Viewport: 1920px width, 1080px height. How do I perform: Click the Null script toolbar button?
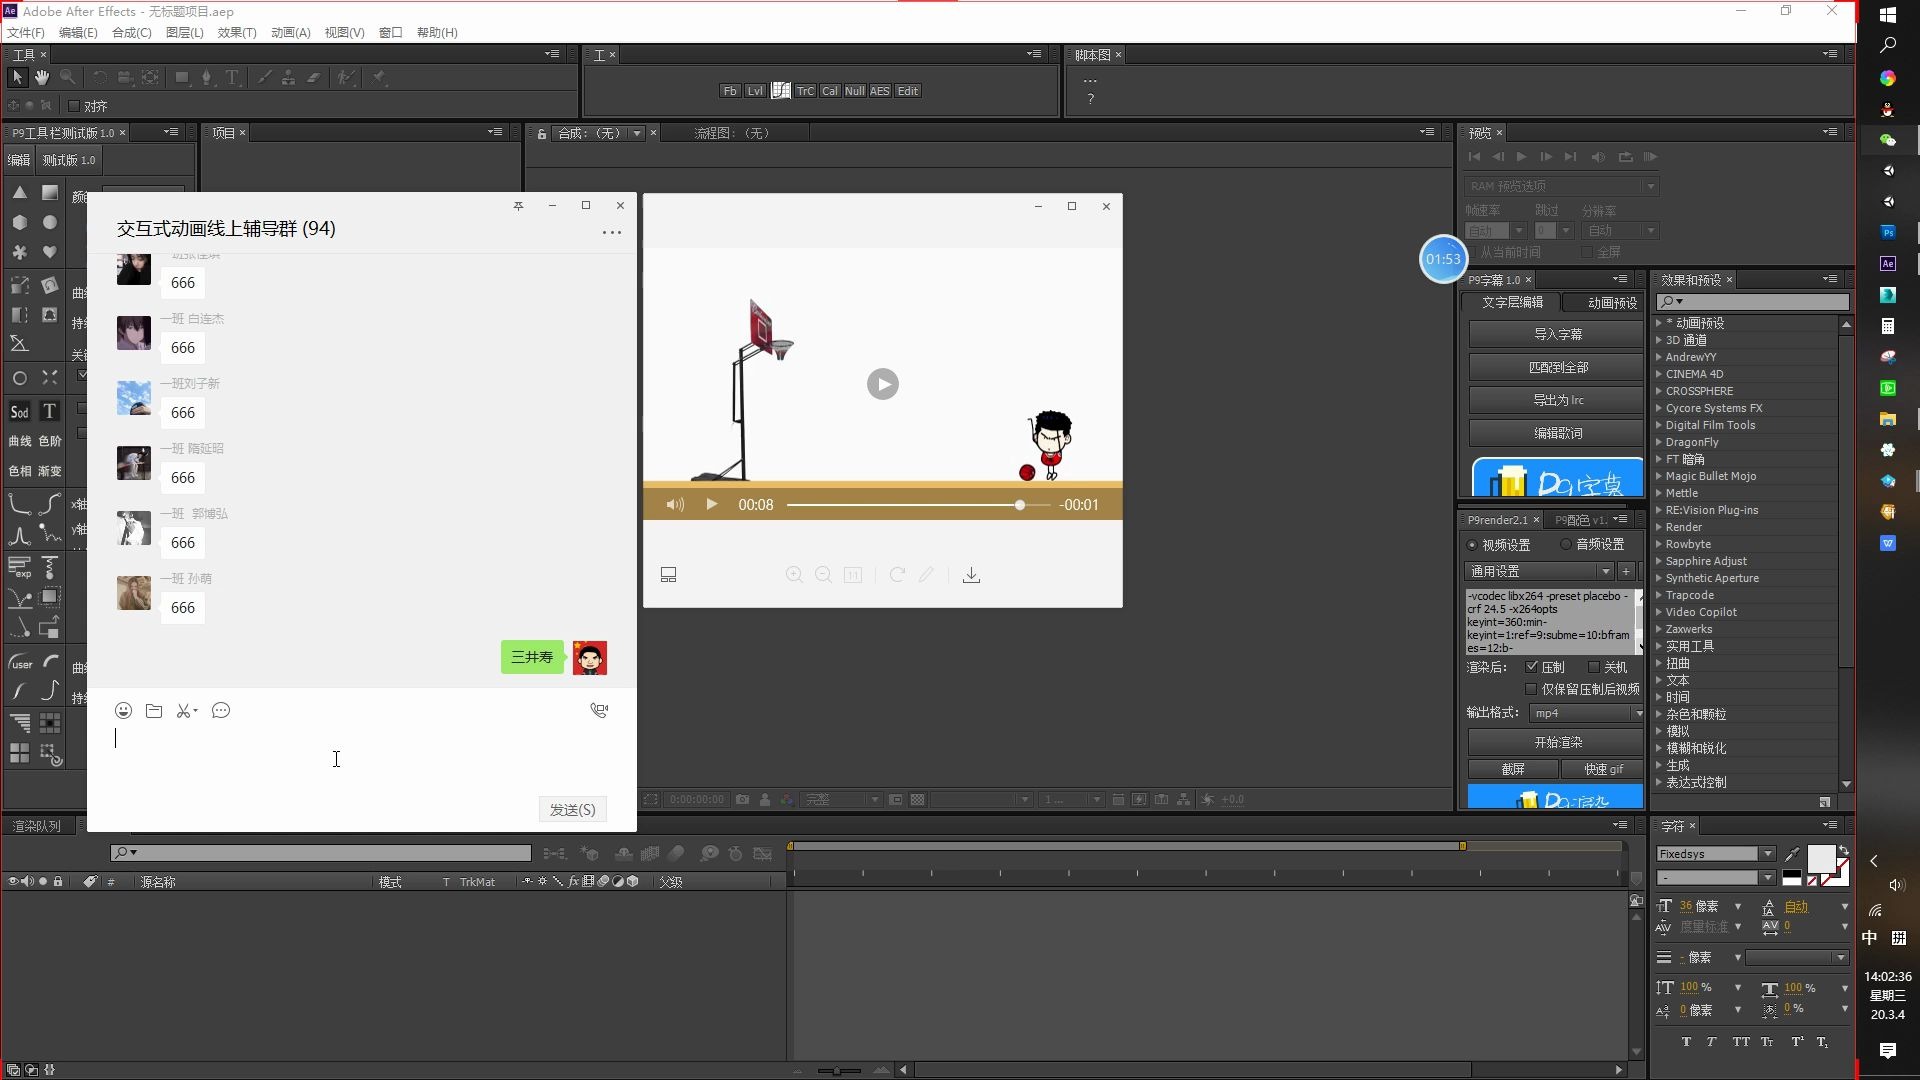[854, 91]
